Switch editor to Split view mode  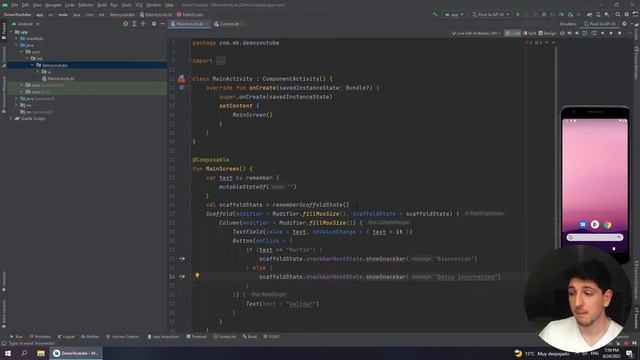tap(530, 33)
